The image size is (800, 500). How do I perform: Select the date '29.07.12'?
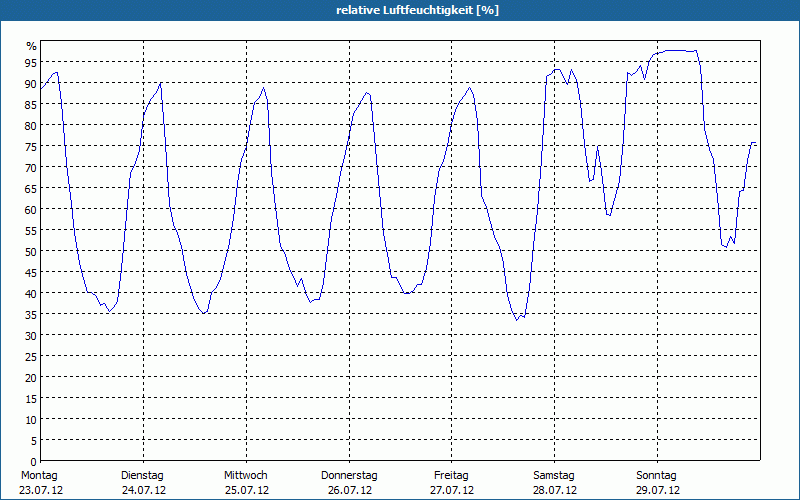point(658,490)
